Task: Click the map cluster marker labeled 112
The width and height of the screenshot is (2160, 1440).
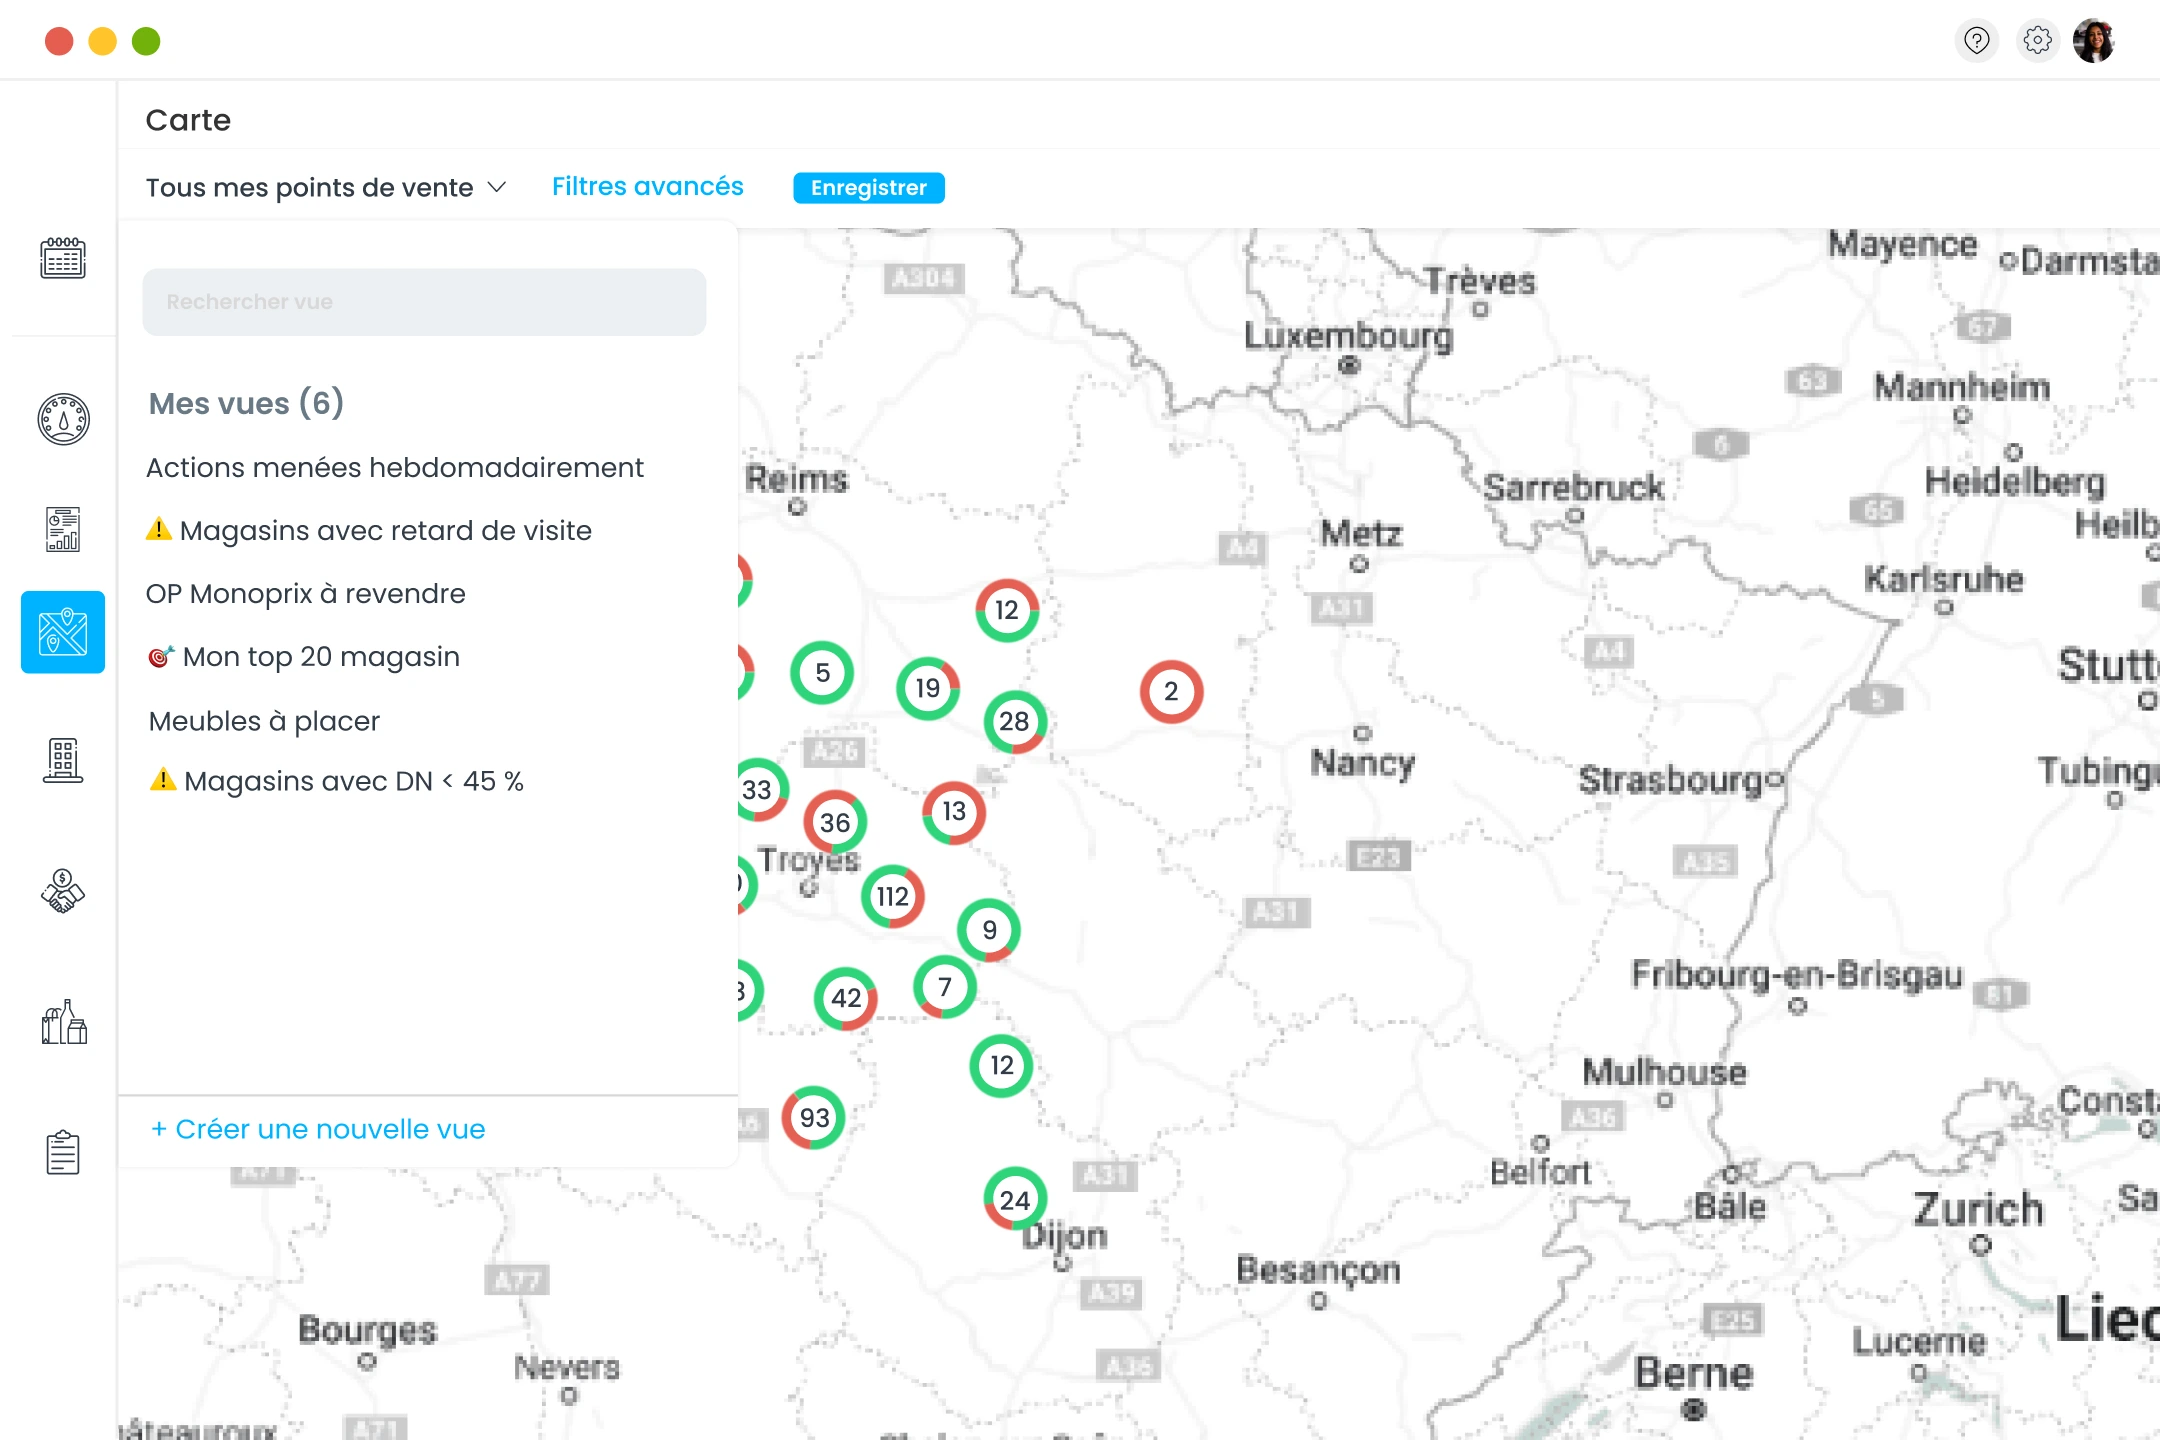Action: (892, 896)
